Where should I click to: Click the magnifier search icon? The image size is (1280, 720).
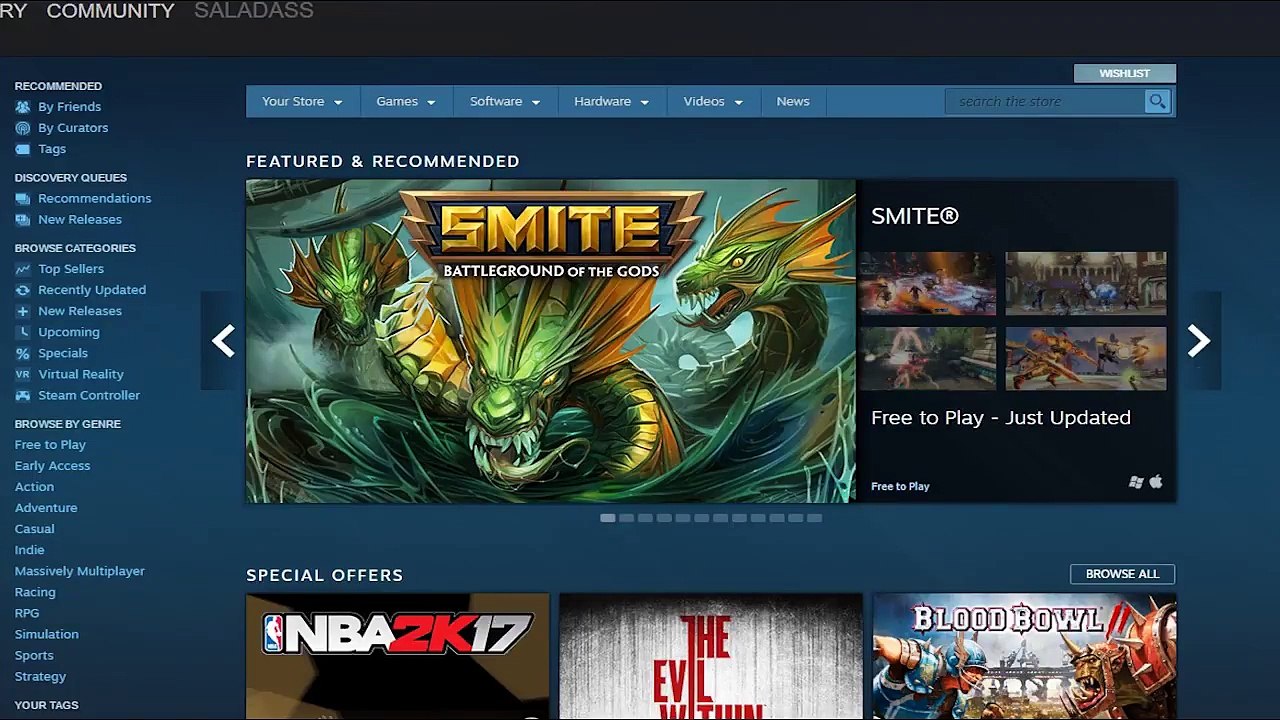(x=1157, y=101)
